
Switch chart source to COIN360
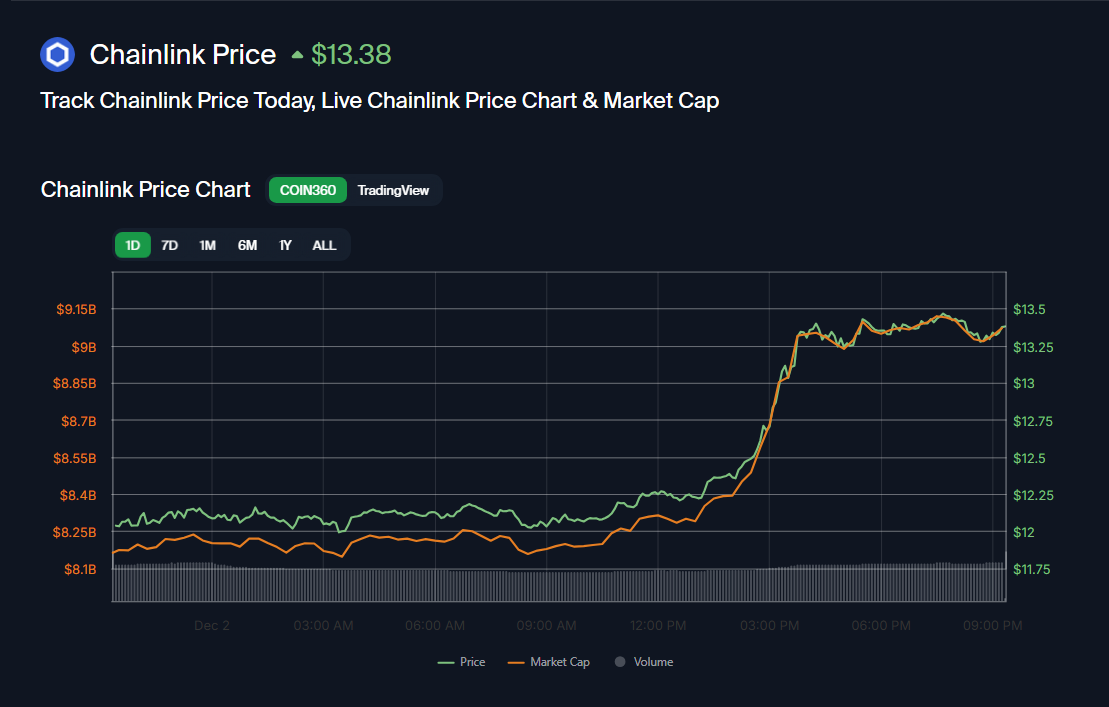[x=308, y=190]
